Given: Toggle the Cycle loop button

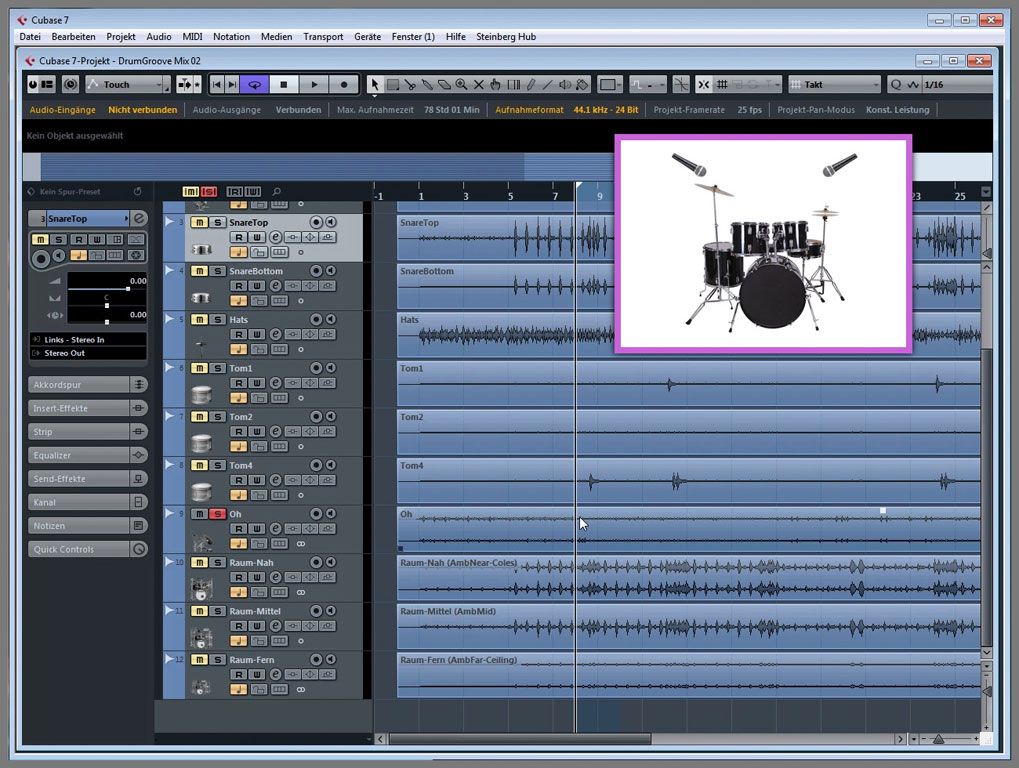Looking at the screenshot, I should (x=255, y=84).
